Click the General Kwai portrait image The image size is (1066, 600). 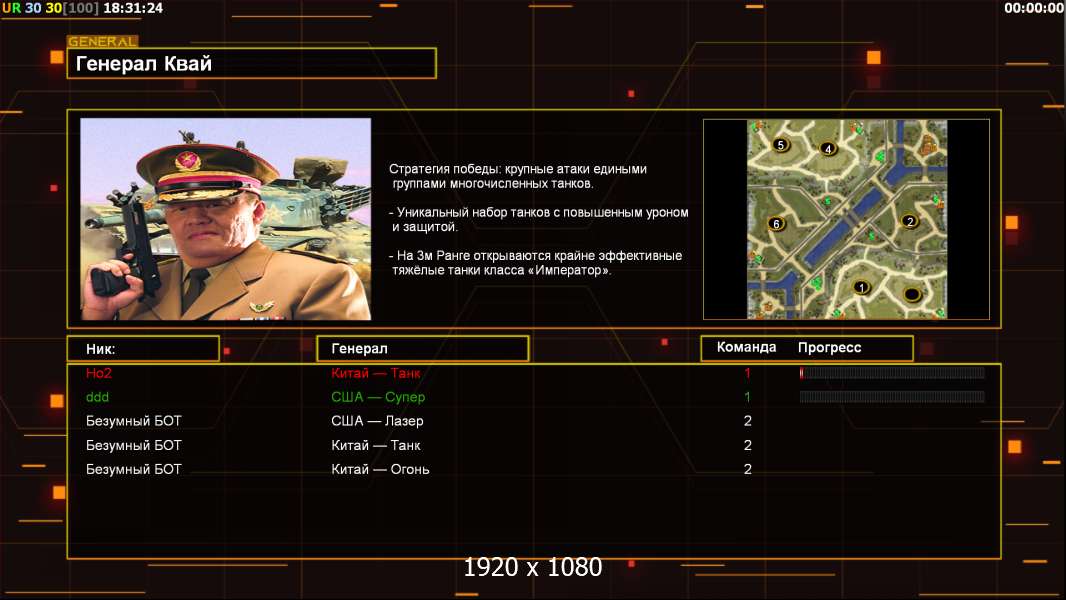[226, 219]
